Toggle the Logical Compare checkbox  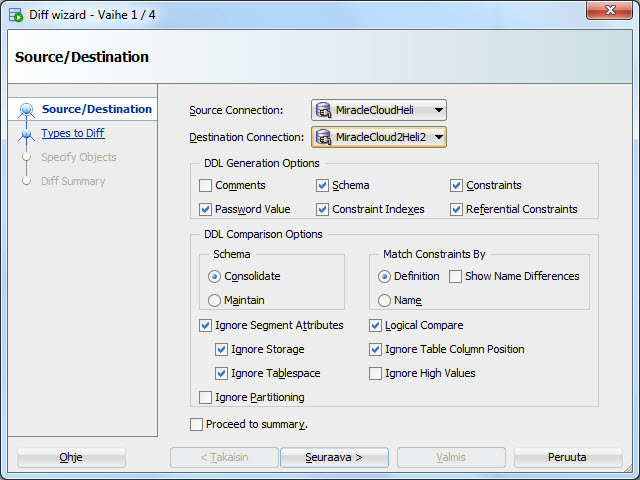pos(375,325)
